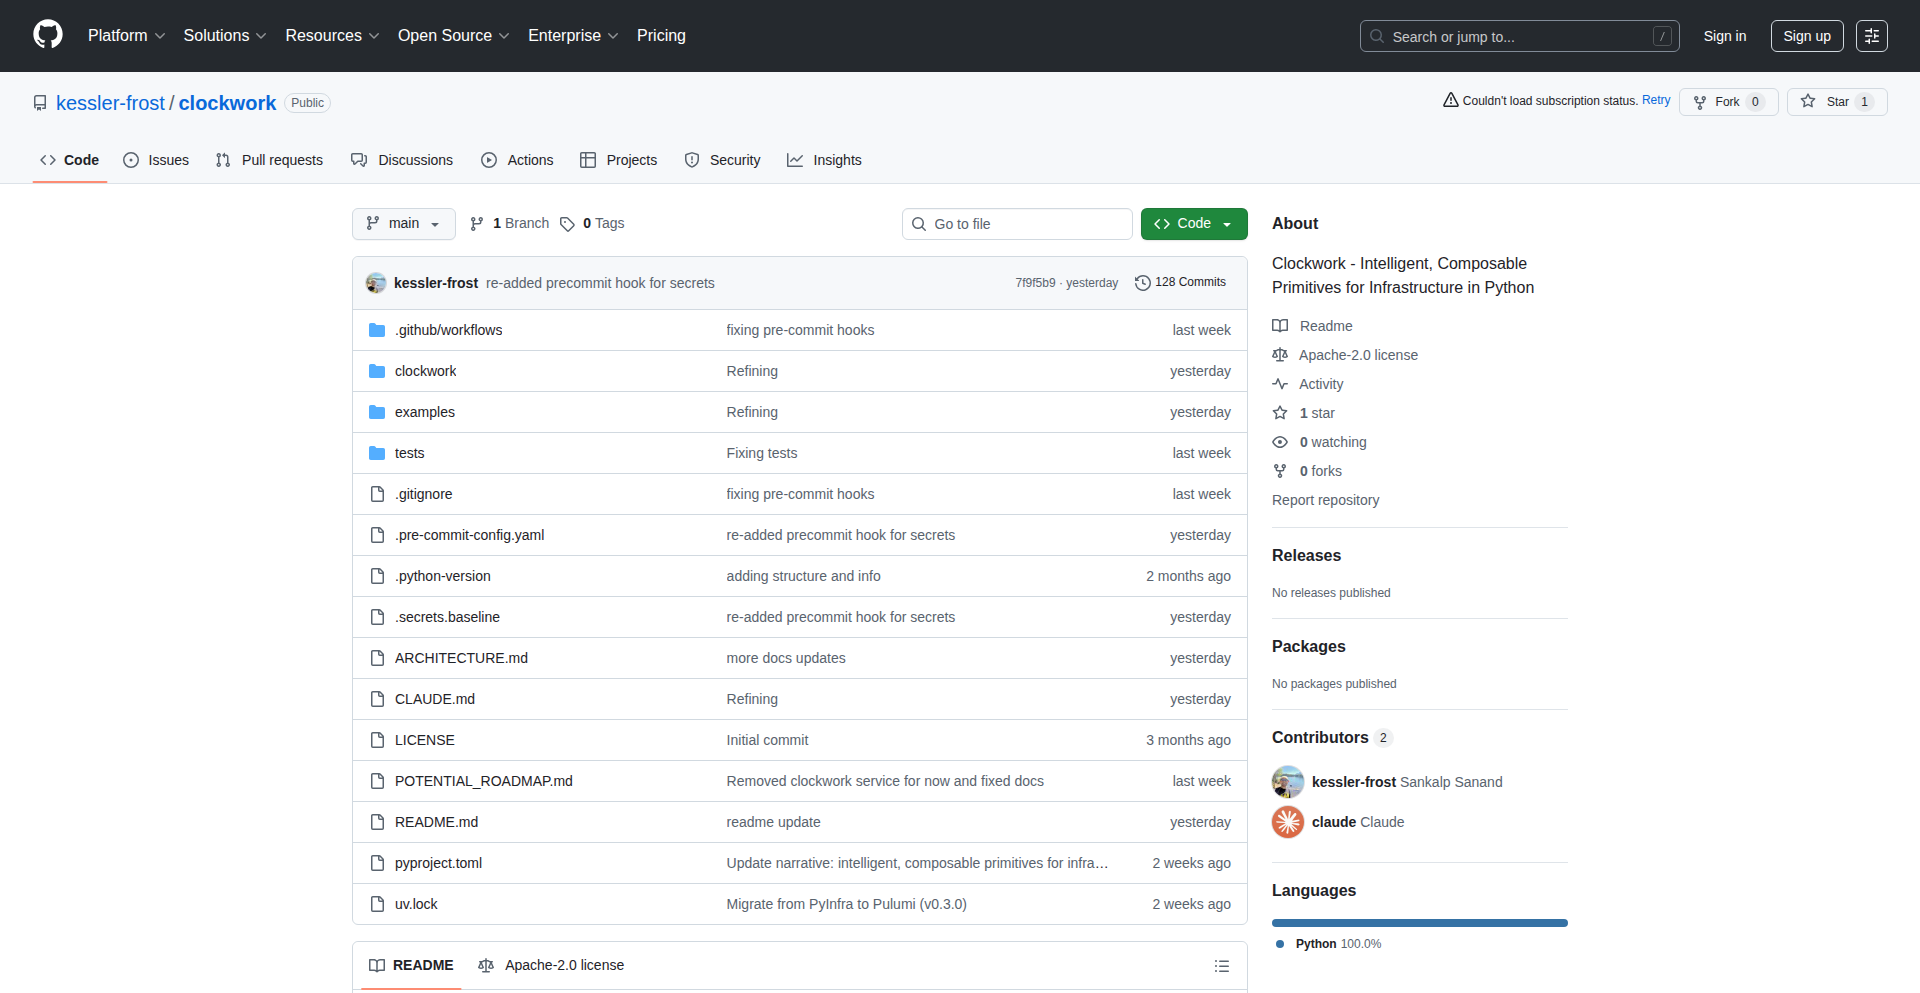The width and height of the screenshot is (1920, 993).
Task: Switch to the Issues tab
Action: pyautogui.click(x=156, y=160)
